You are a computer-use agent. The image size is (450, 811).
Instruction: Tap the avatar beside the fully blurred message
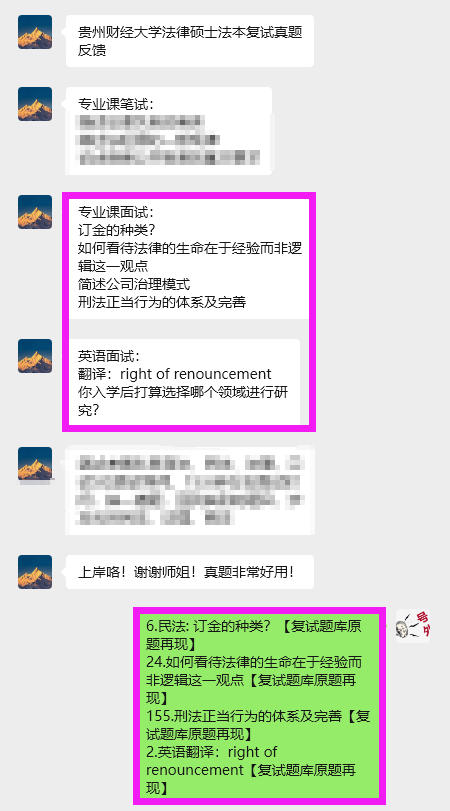coord(35,464)
